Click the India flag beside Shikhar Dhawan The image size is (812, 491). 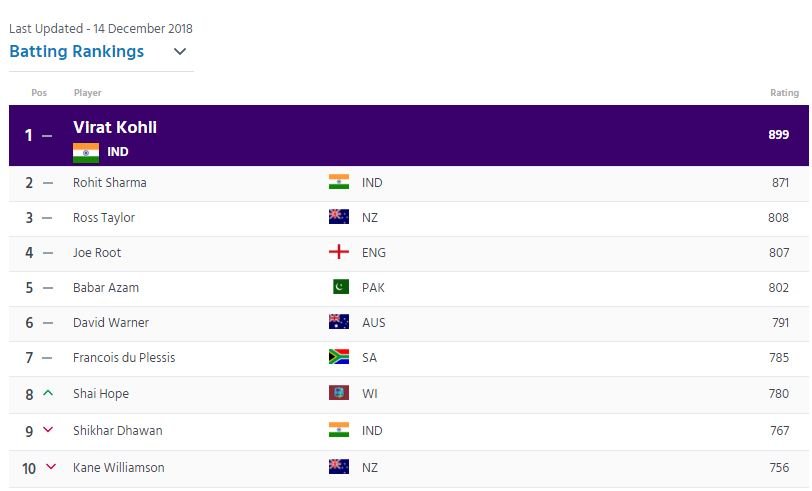[x=339, y=429]
